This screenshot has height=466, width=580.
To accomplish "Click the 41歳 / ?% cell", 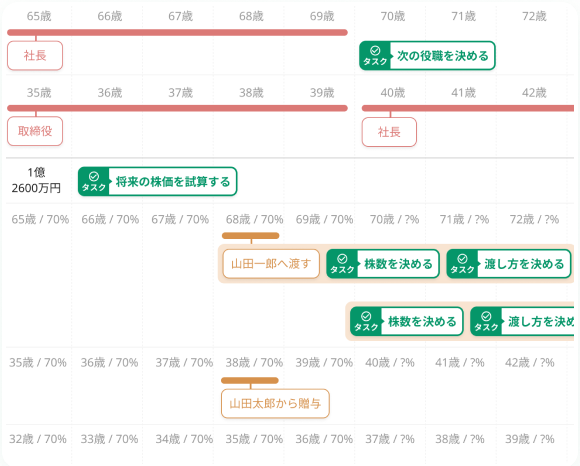I will point(460,362).
